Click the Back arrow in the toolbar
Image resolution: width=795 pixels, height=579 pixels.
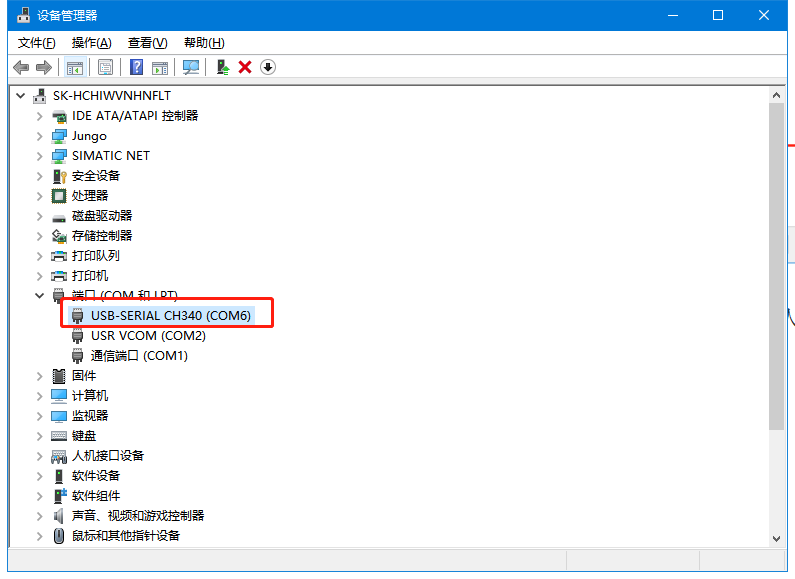point(21,67)
